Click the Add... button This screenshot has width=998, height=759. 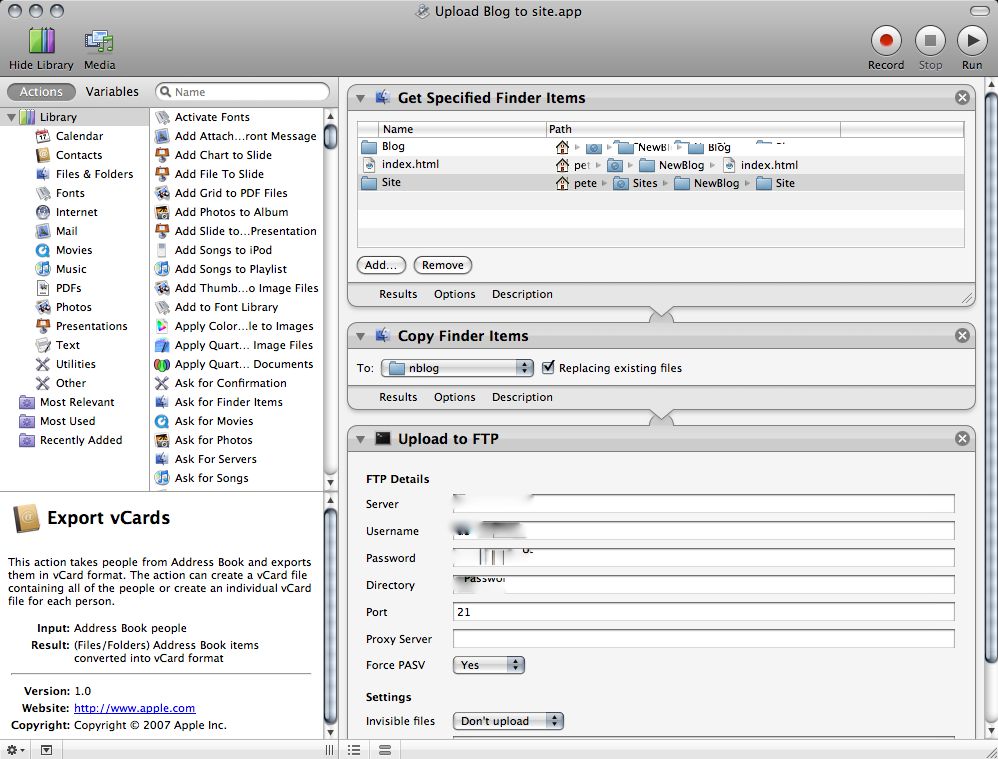[381, 266]
